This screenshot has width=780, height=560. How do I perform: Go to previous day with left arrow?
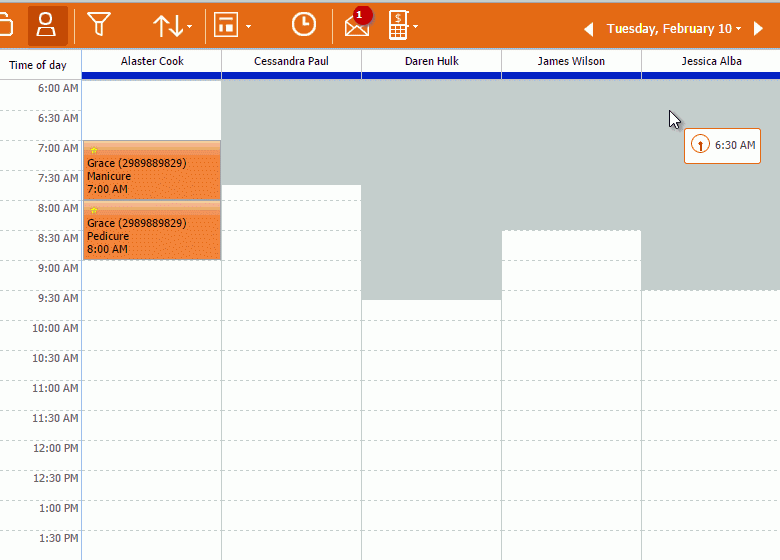click(x=588, y=29)
